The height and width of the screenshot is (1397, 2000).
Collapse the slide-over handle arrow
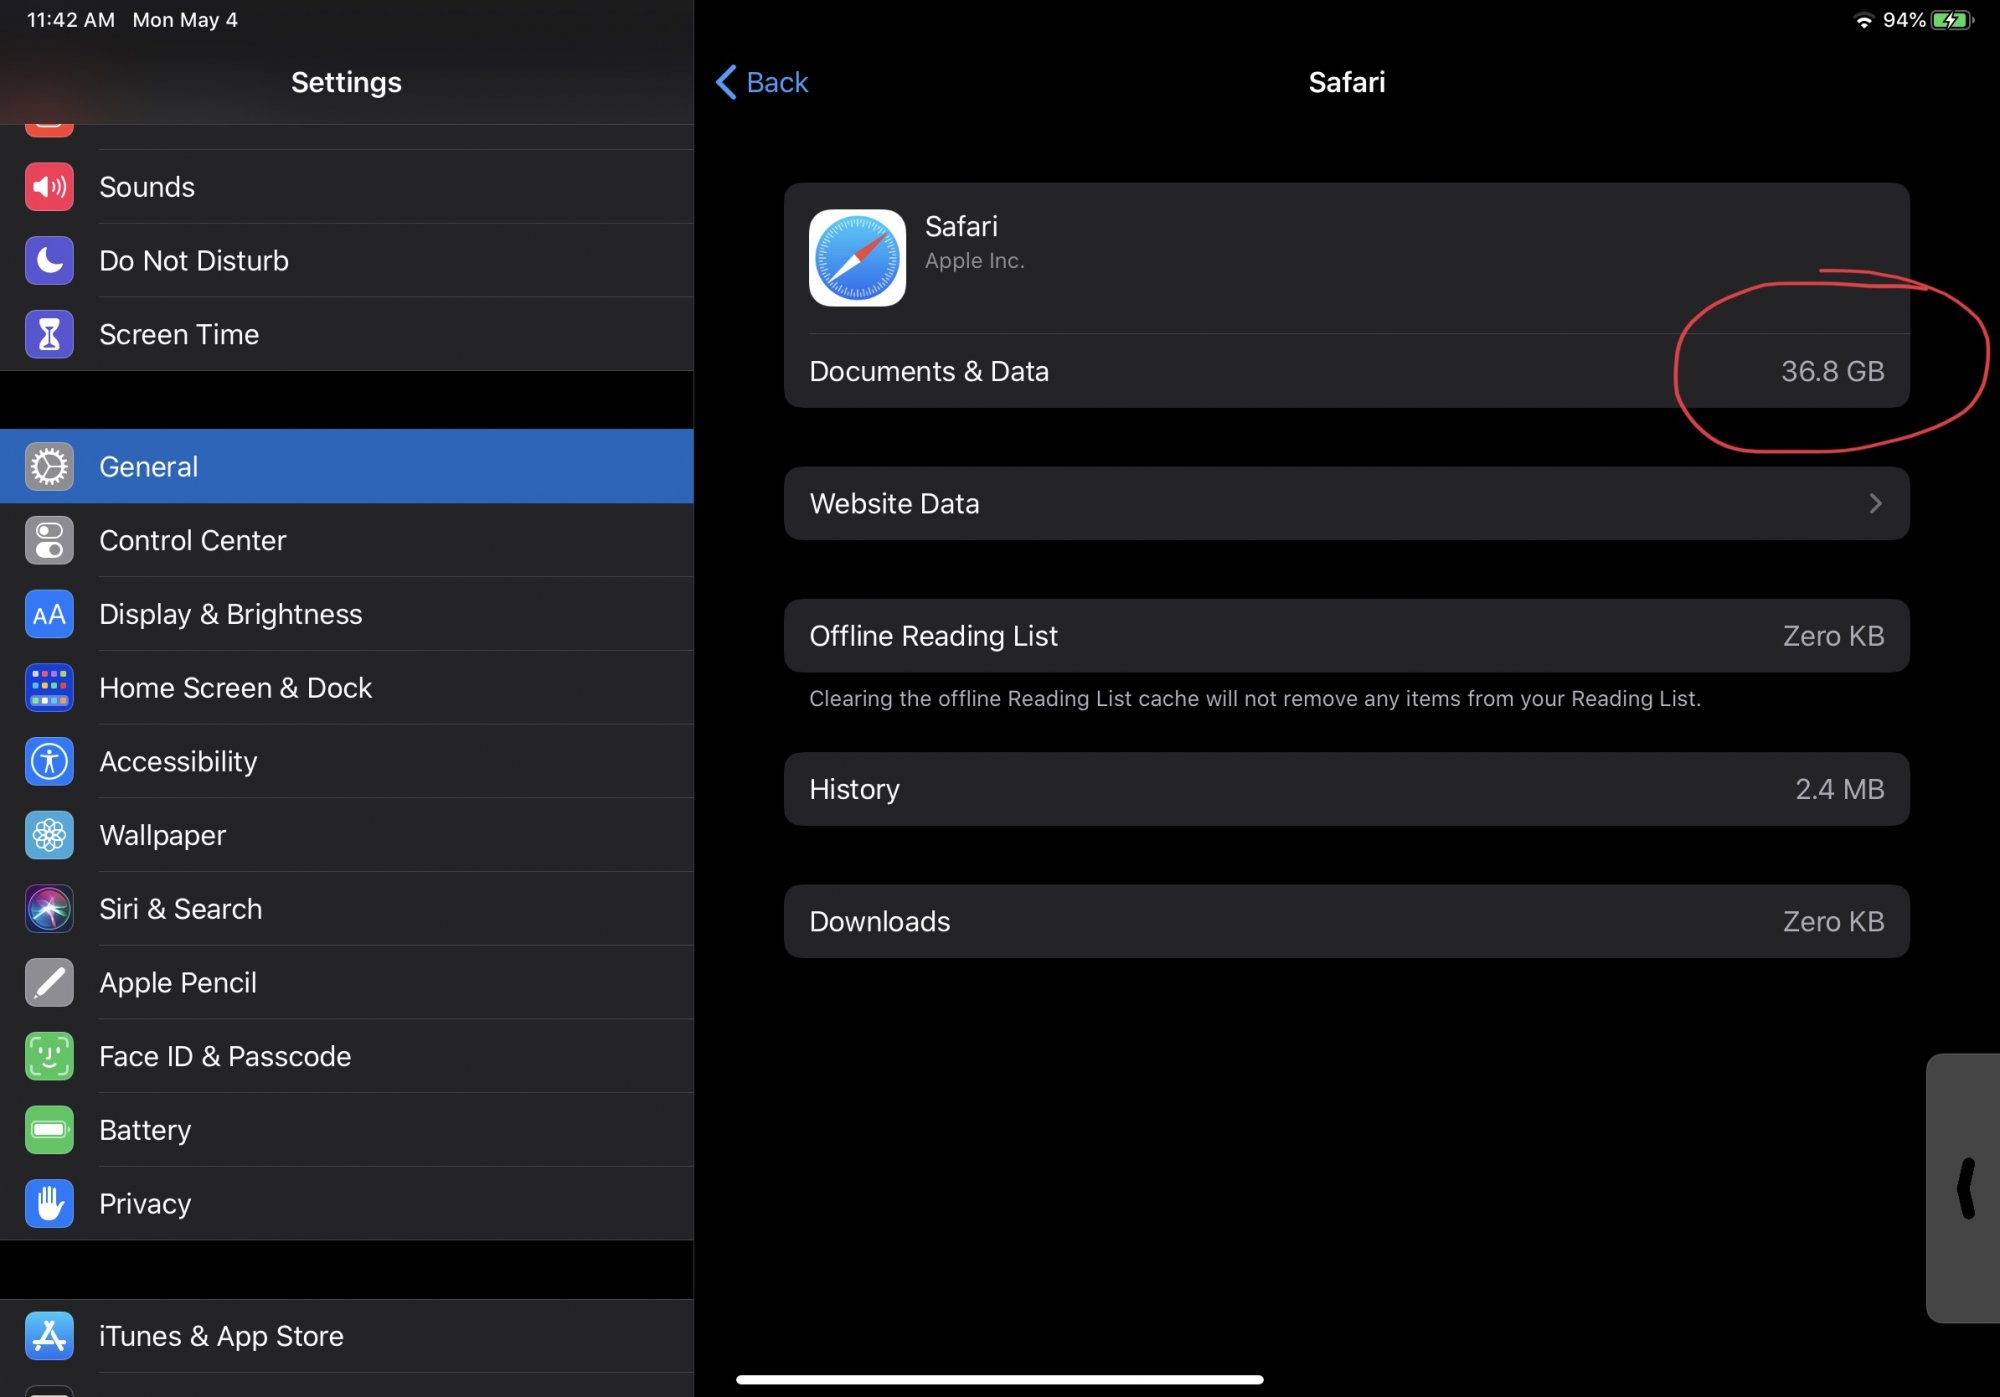(x=1966, y=1188)
